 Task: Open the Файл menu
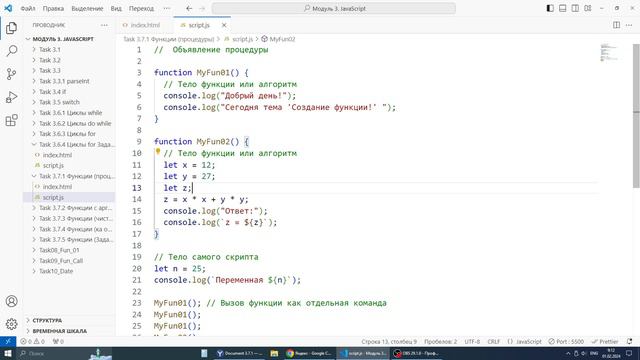pos(28,8)
